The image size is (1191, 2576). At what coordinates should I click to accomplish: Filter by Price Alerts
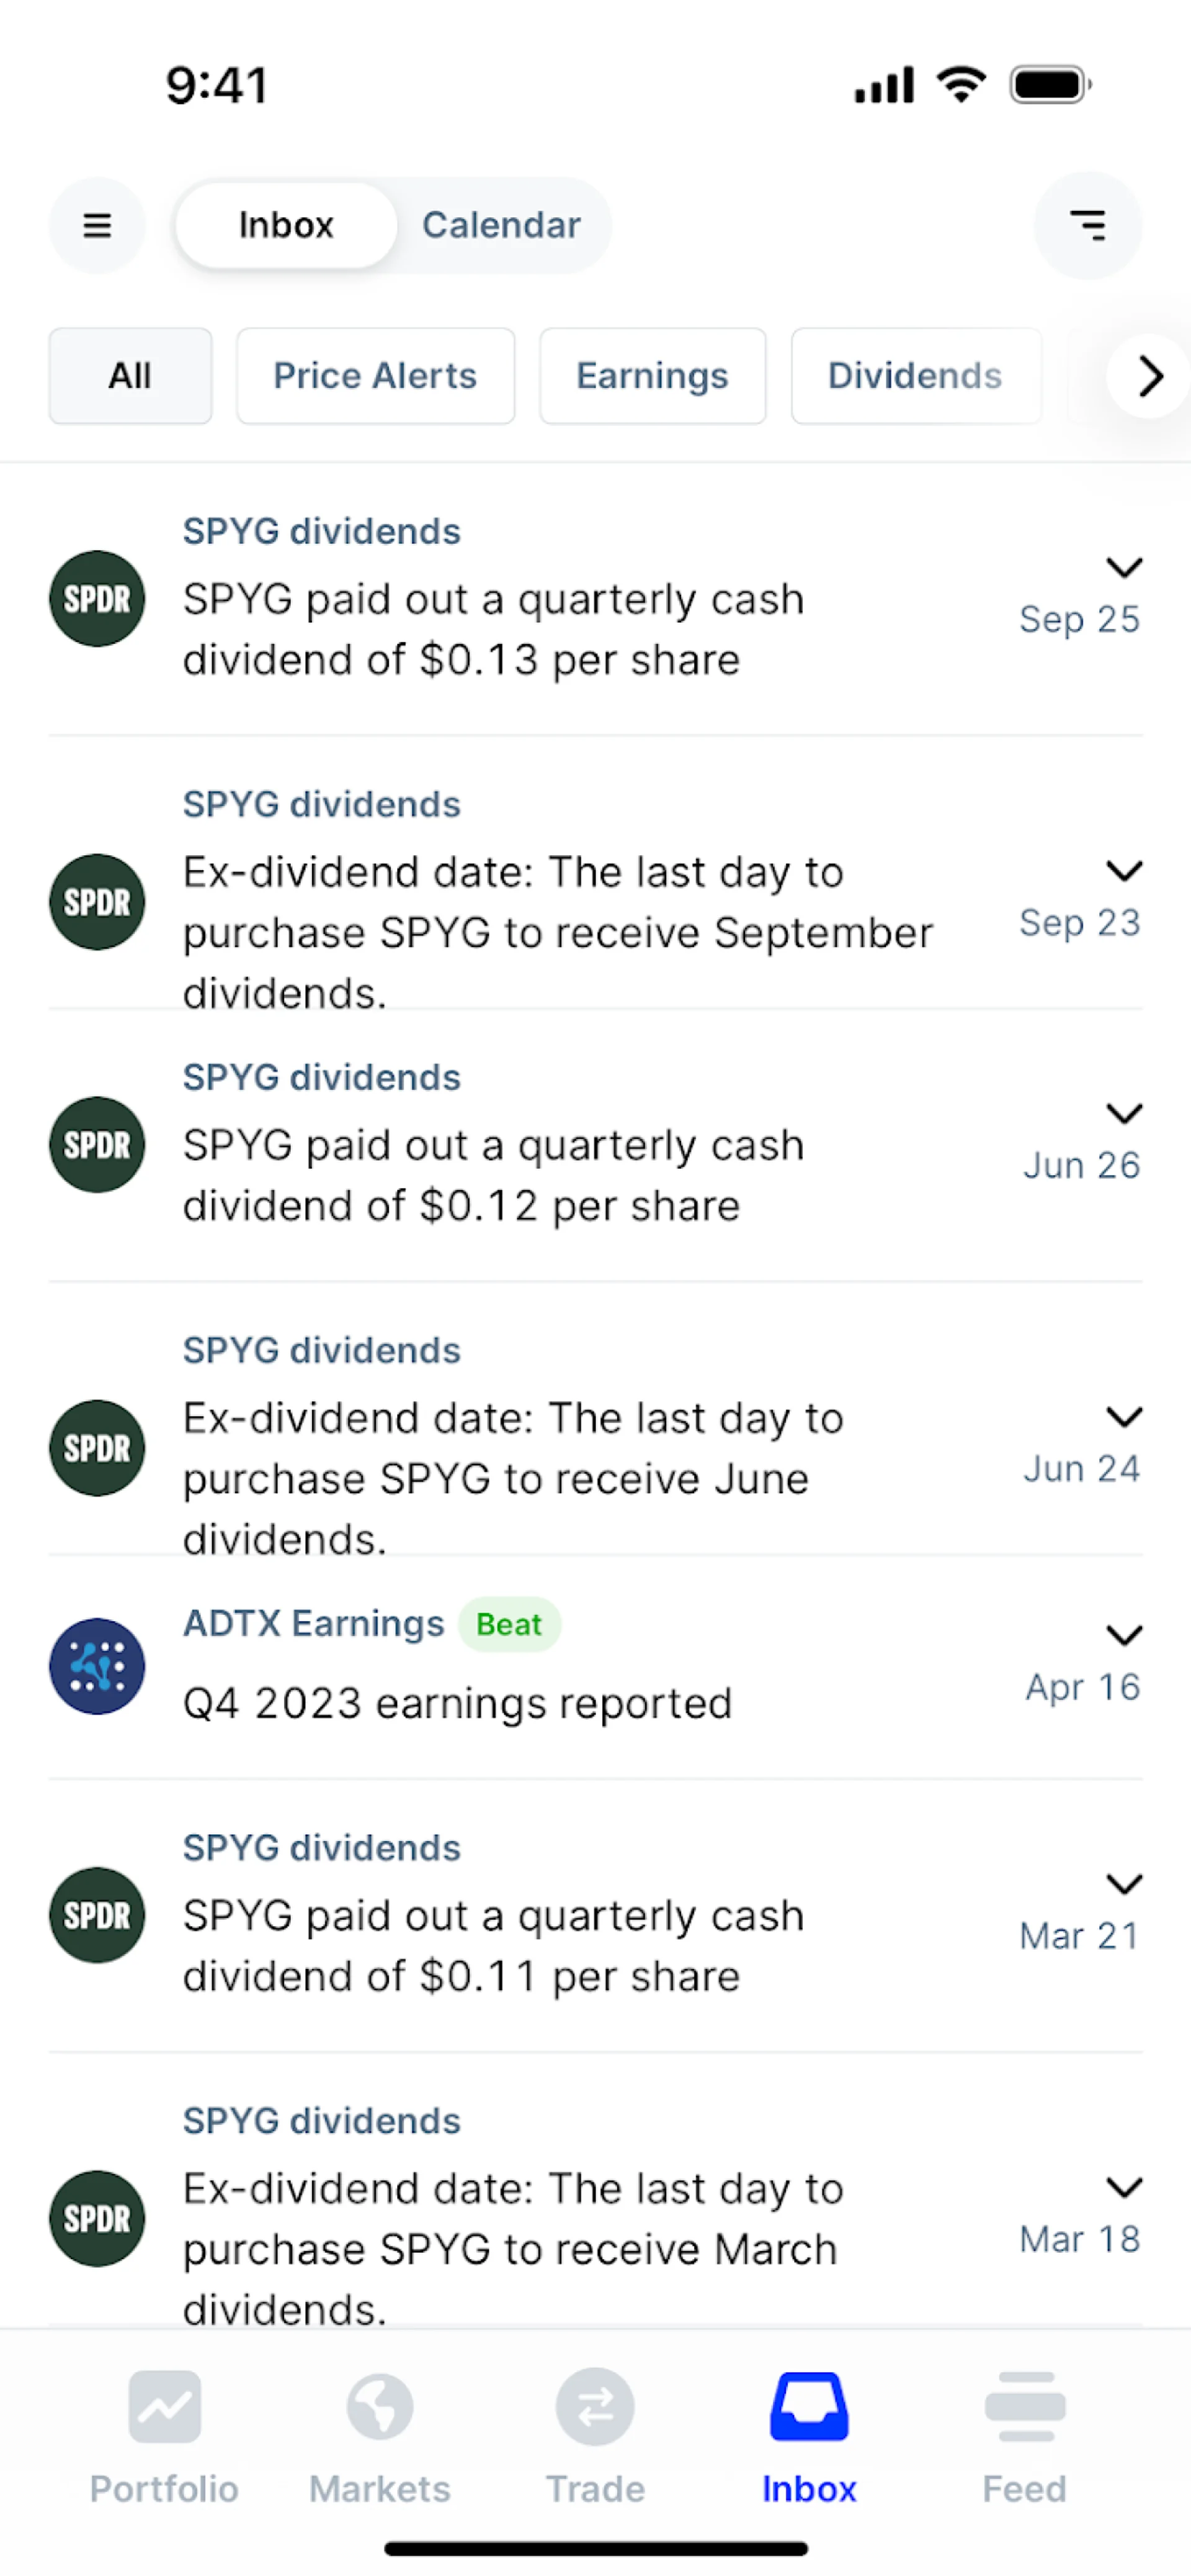click(375, 376)
